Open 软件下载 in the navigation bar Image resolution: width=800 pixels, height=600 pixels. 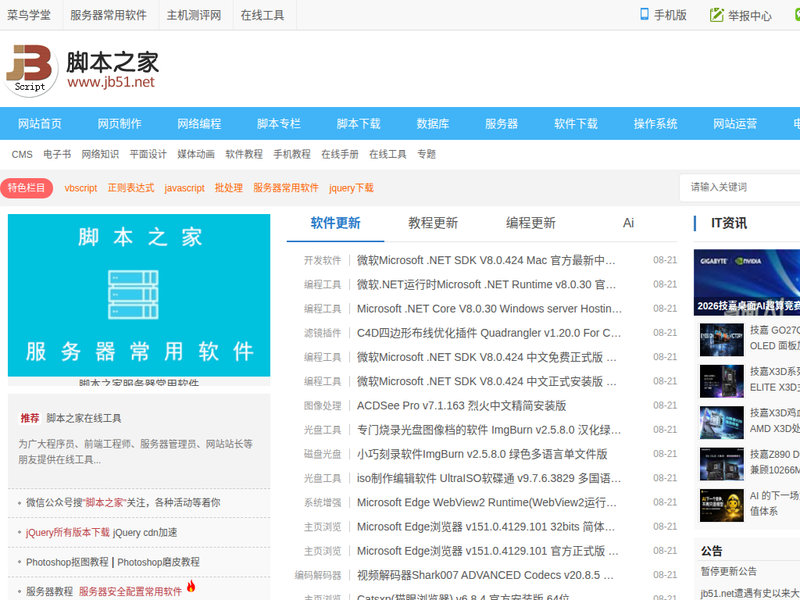pos(576,123)
